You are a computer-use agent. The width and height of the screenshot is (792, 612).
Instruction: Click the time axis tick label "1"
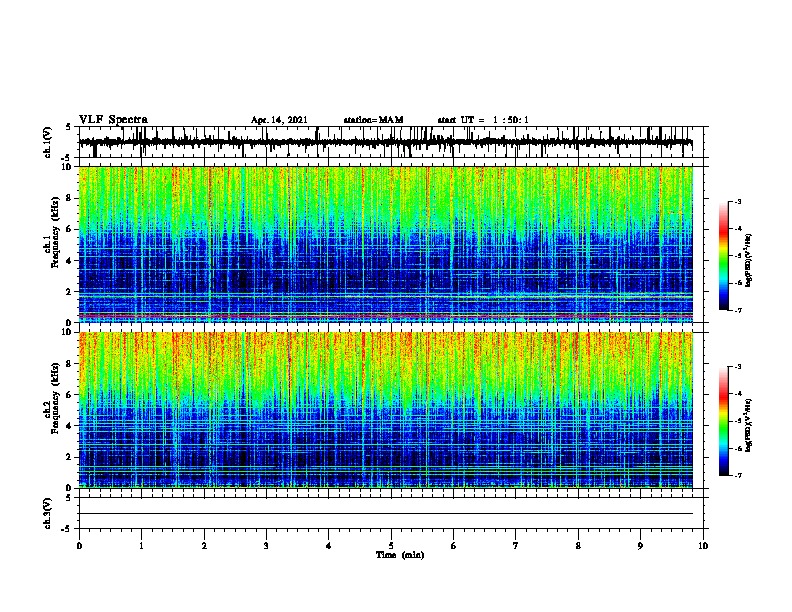click(141, 546)
